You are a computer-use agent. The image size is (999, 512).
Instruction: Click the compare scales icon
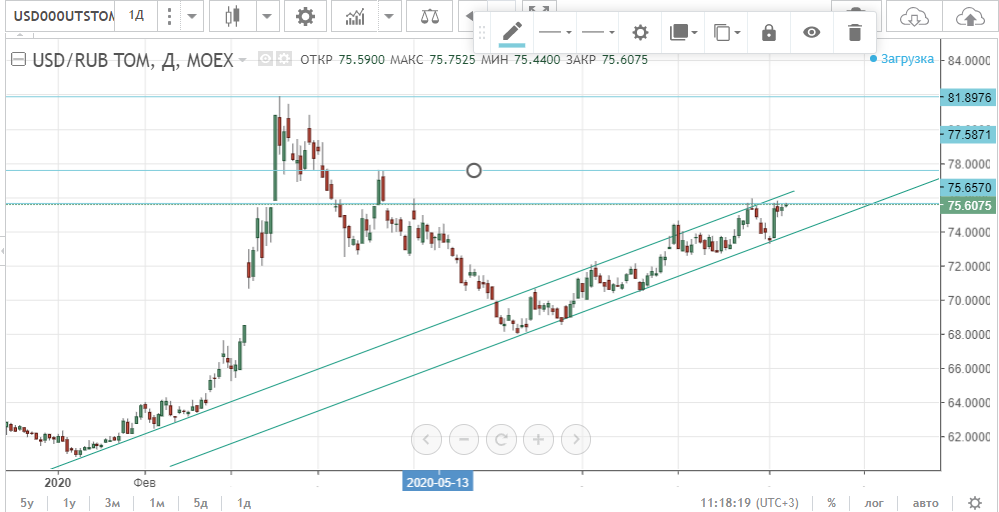(431, 17)
